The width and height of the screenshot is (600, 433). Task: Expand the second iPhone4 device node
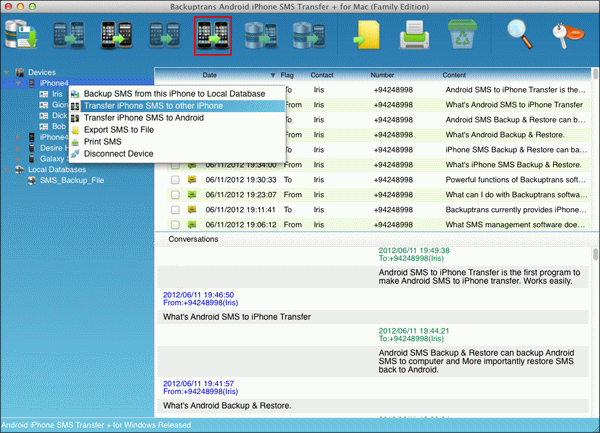point(18,137)
